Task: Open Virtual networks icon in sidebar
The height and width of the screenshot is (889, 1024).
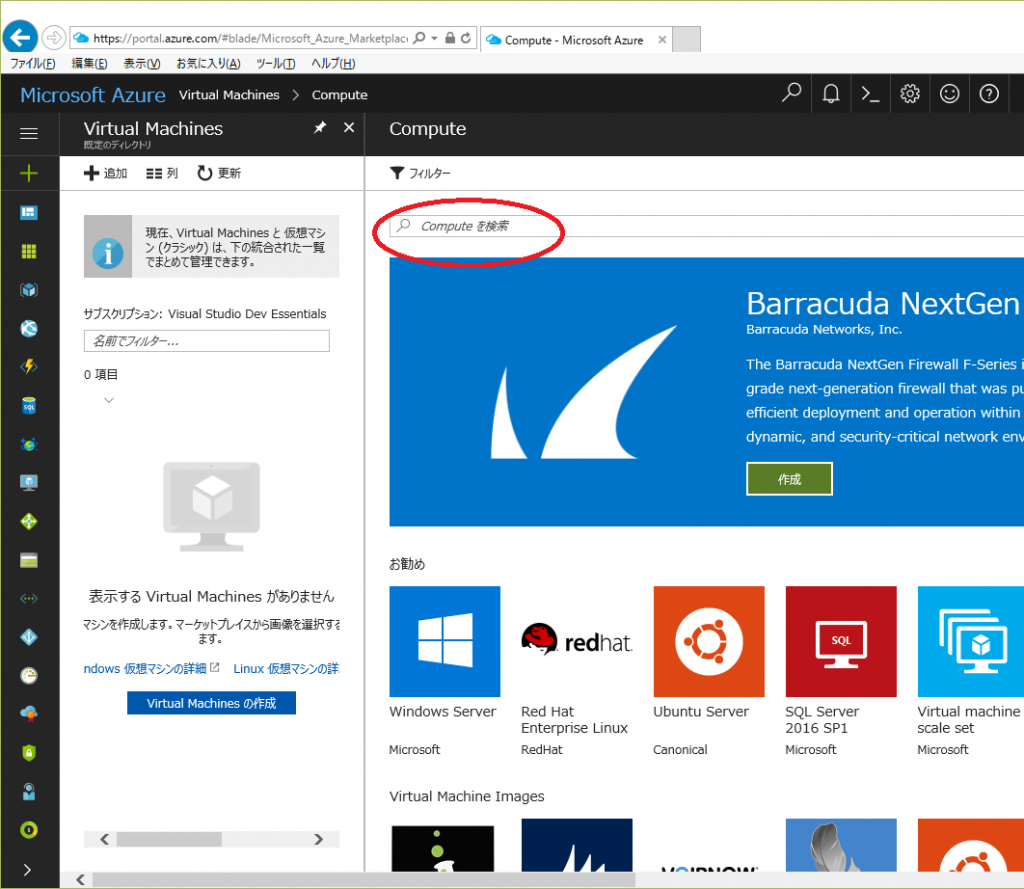Action: (x=29, y=598)
